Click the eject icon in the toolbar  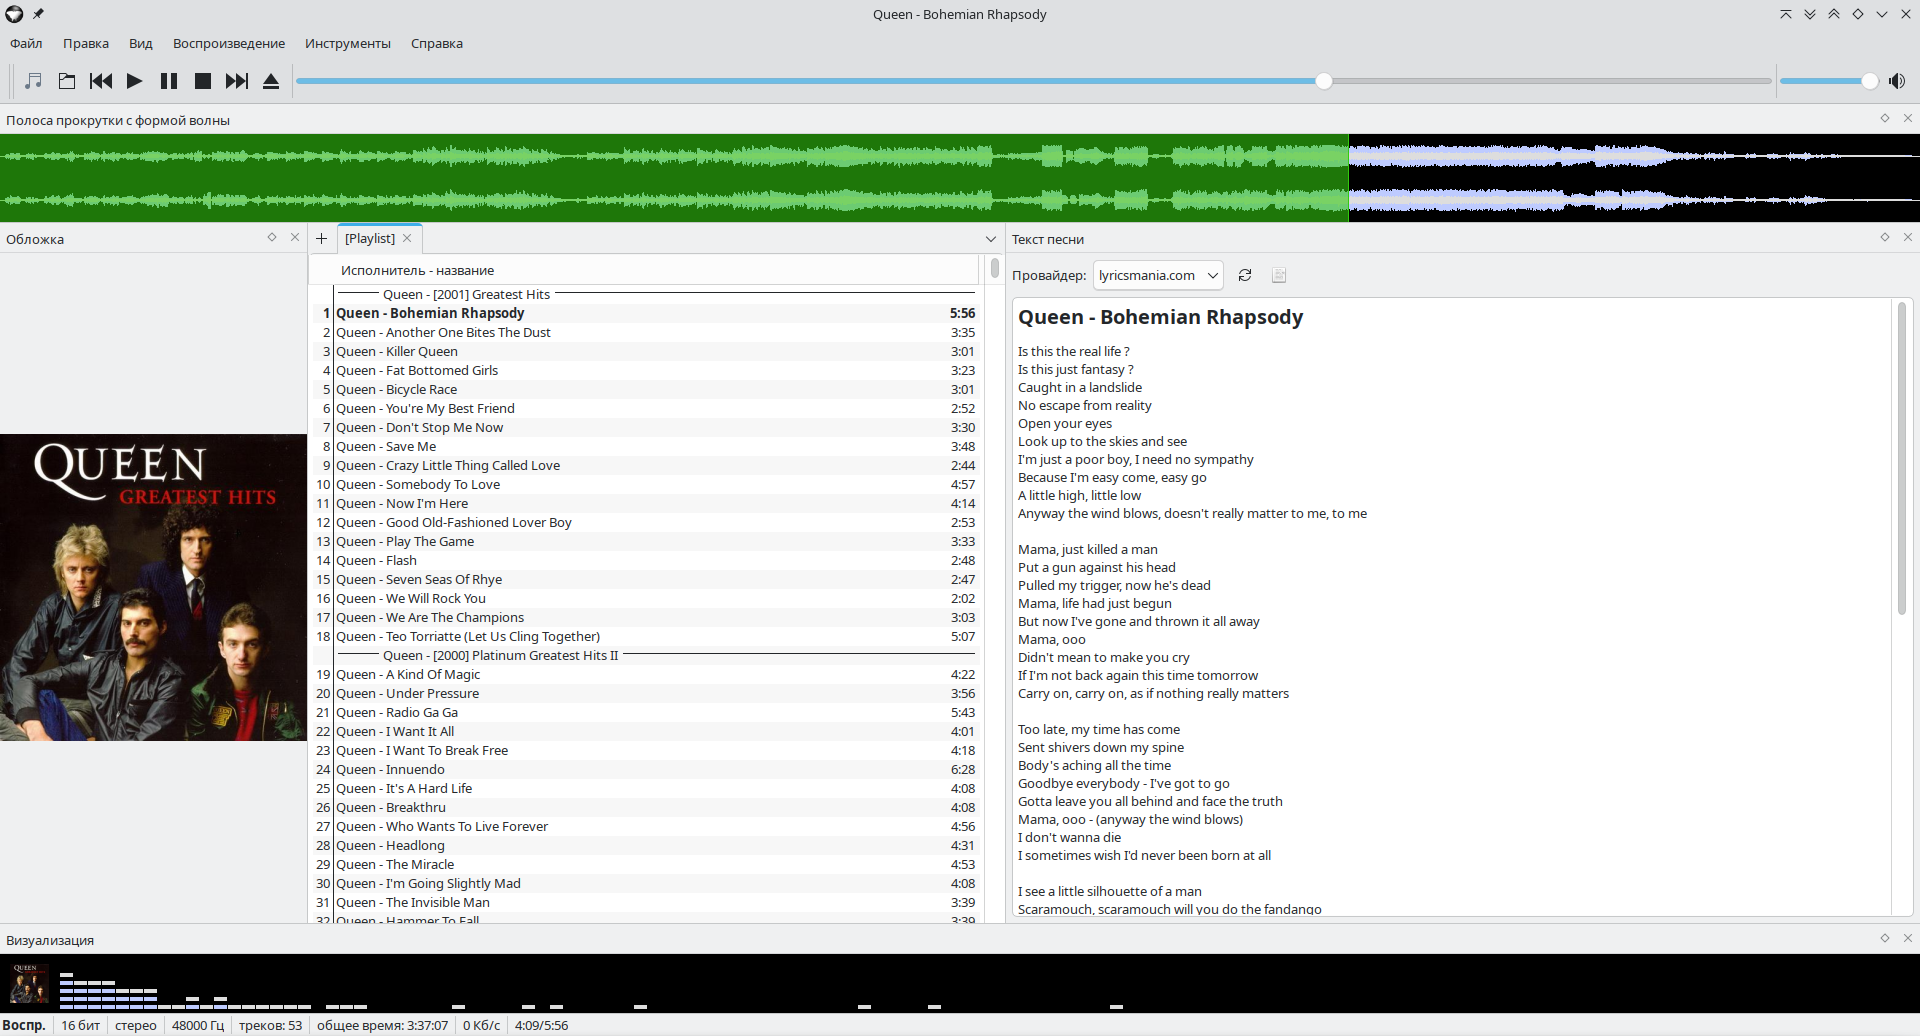(x=271, y=81)
